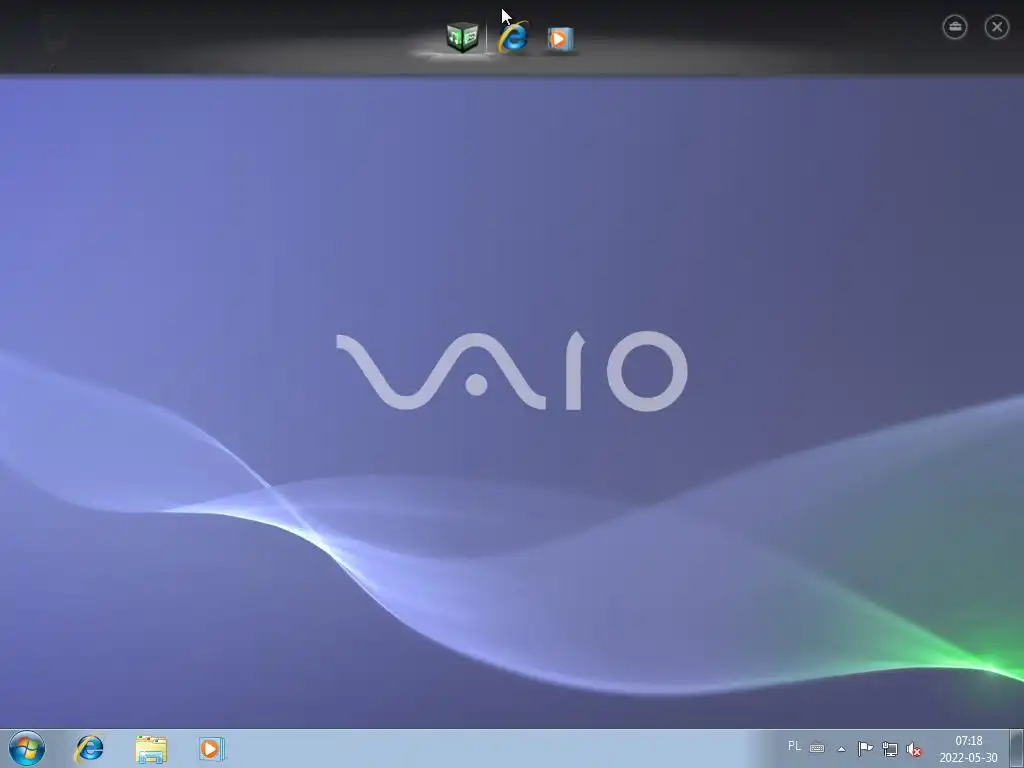
Task: Show hidden tray icons arrow
Action: pos(842,749)
